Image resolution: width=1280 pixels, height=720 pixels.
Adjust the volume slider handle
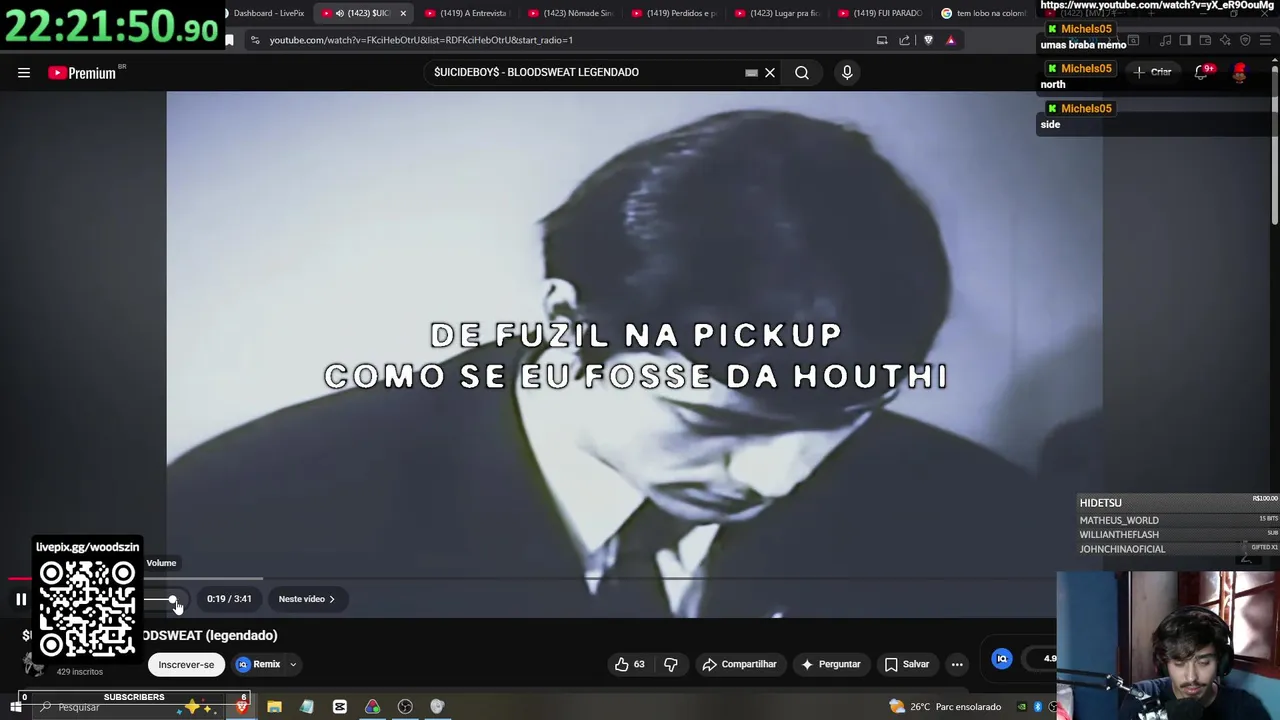point(172,600)
